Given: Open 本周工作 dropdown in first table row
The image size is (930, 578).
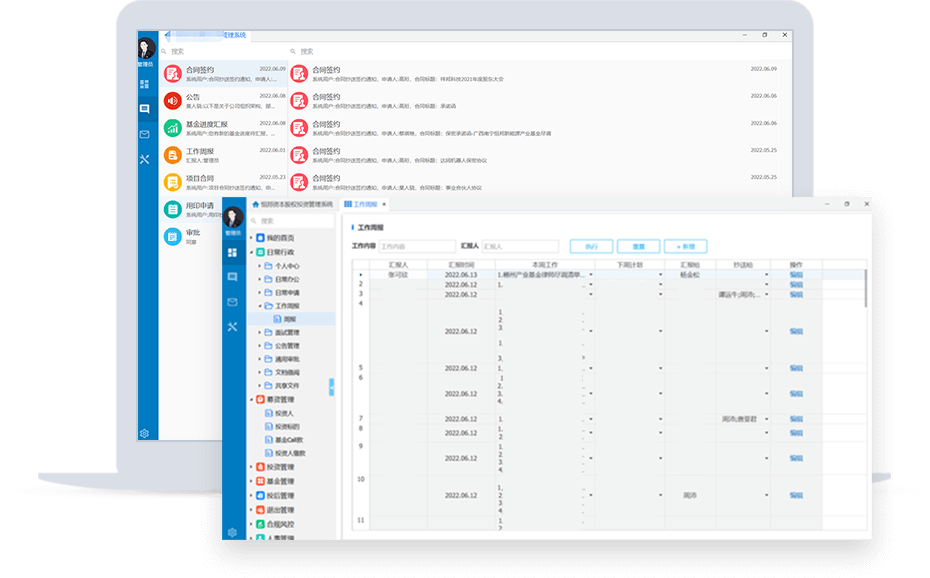Looking at the screenshot, I should click(590, 275).
